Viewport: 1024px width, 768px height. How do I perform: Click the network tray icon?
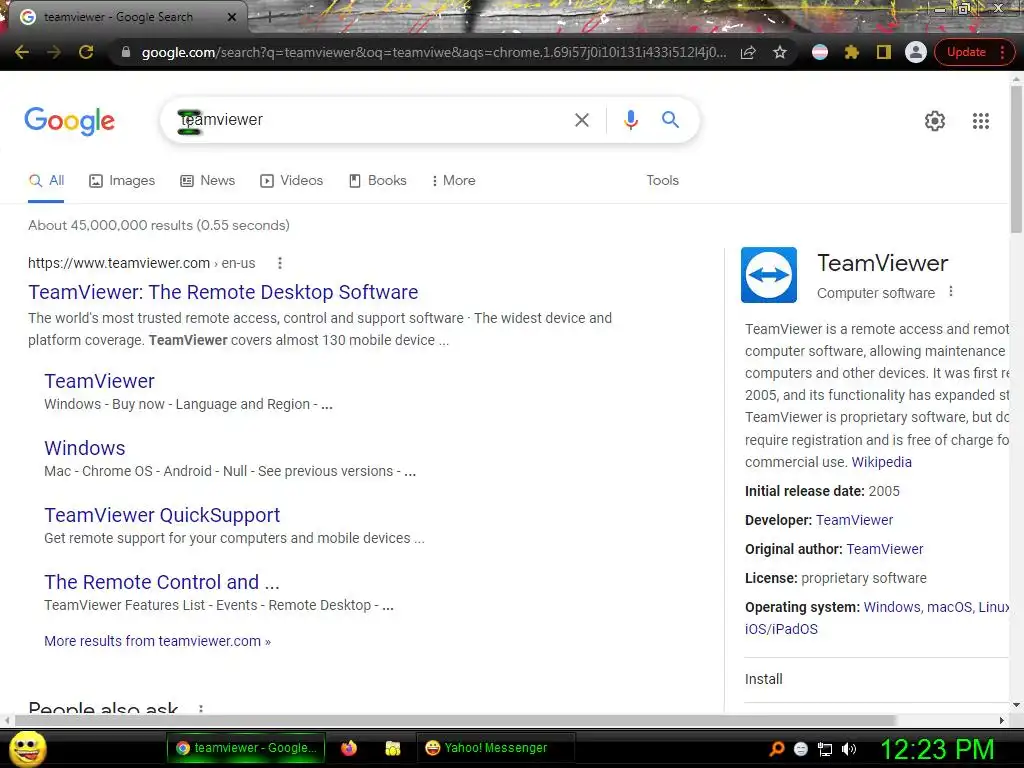pos(825,750)
